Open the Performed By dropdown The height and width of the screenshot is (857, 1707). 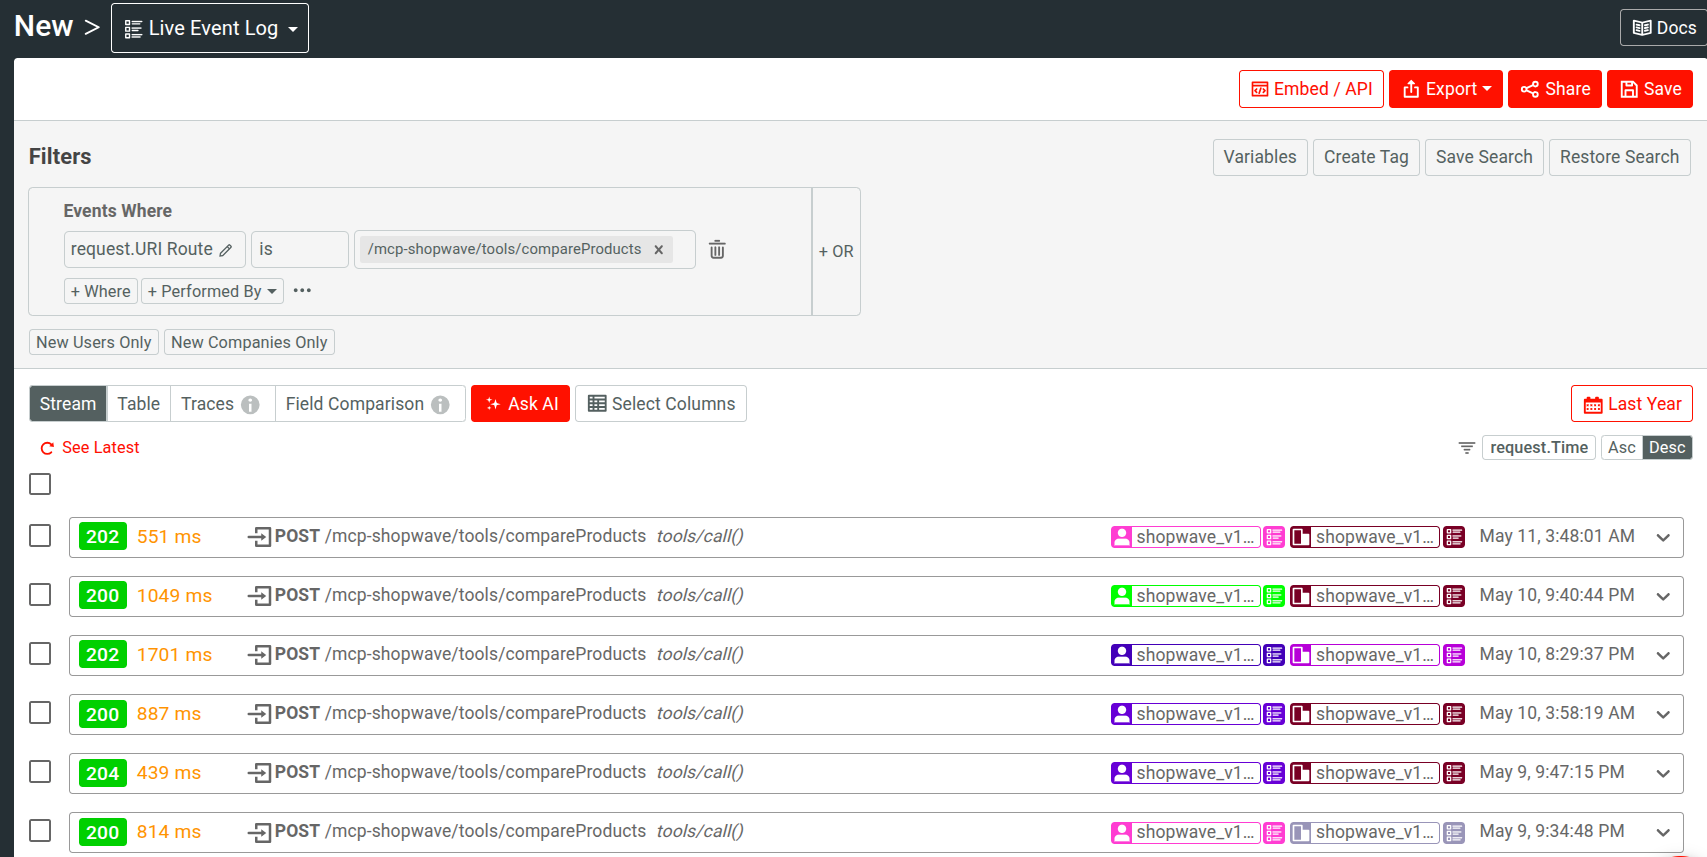pos(212,291)
